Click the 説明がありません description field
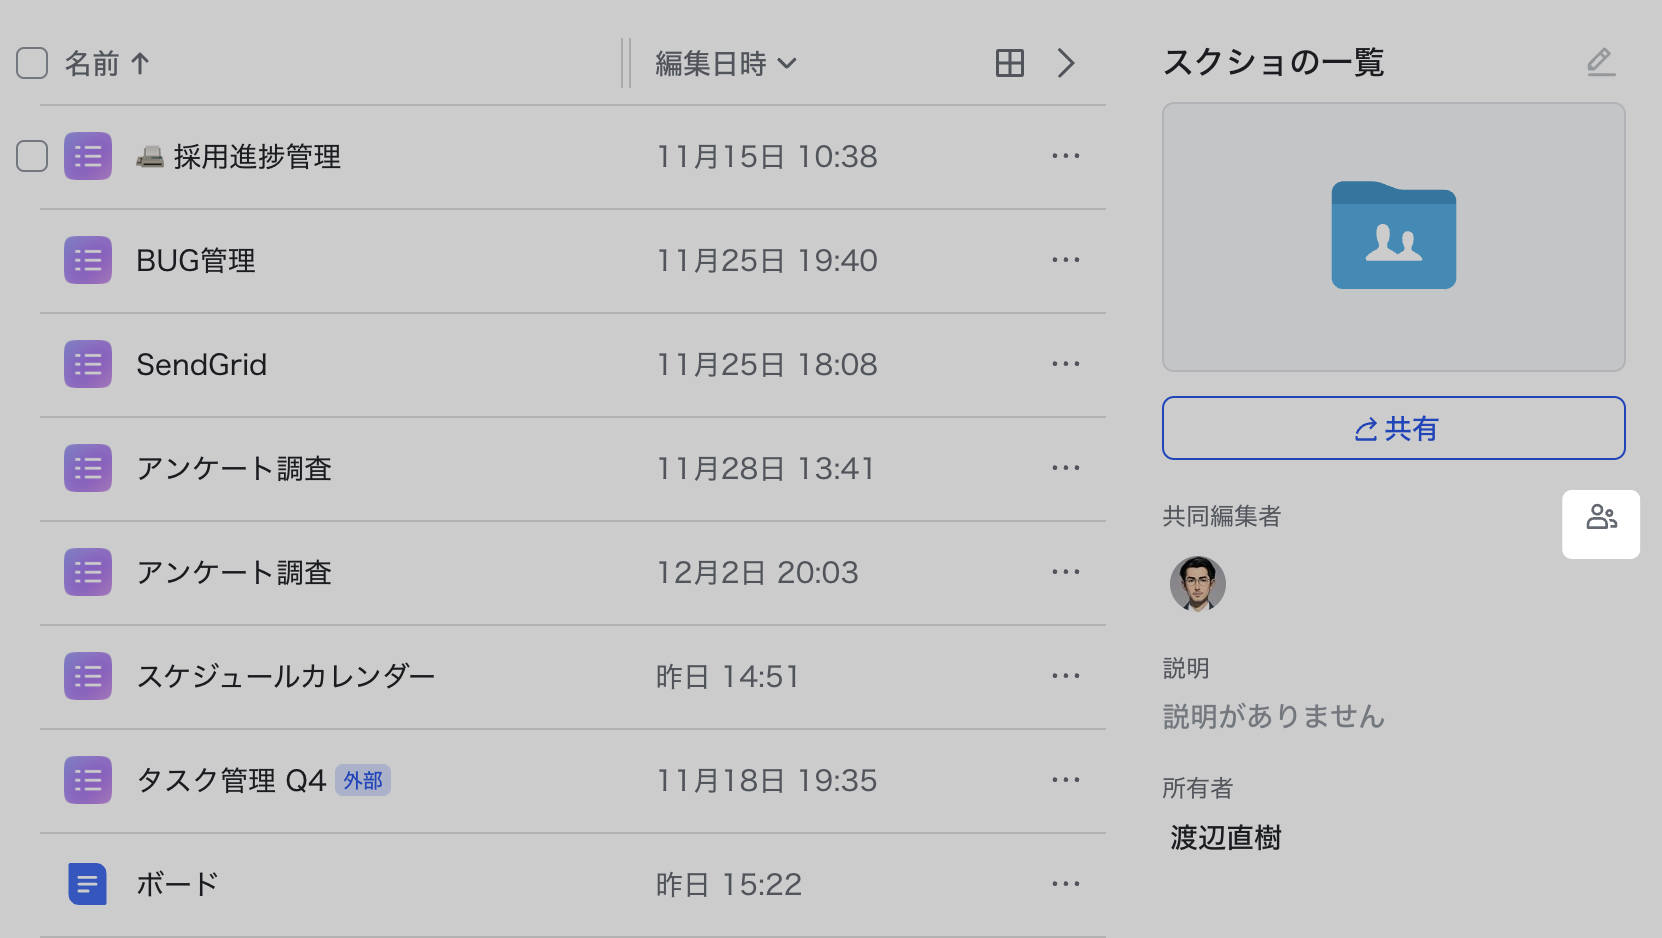This screenshot has height=938, width=1662. click(1273, 717)
